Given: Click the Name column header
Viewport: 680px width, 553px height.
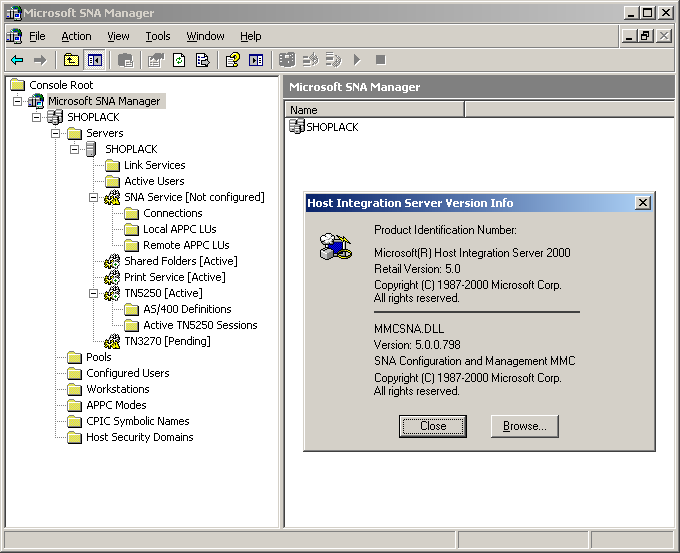Looking at the screenshot, I should tap(375, 110).
